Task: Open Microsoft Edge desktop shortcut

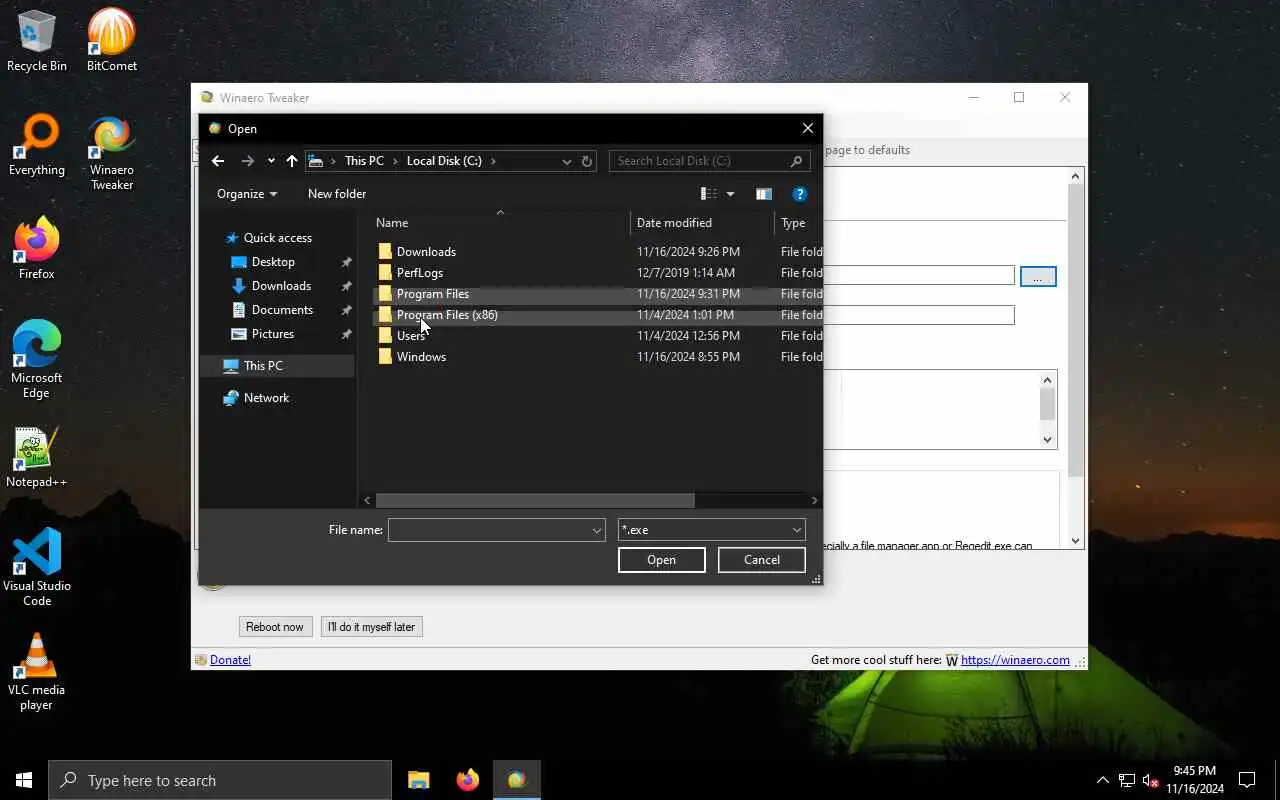Action: [37, 360]
